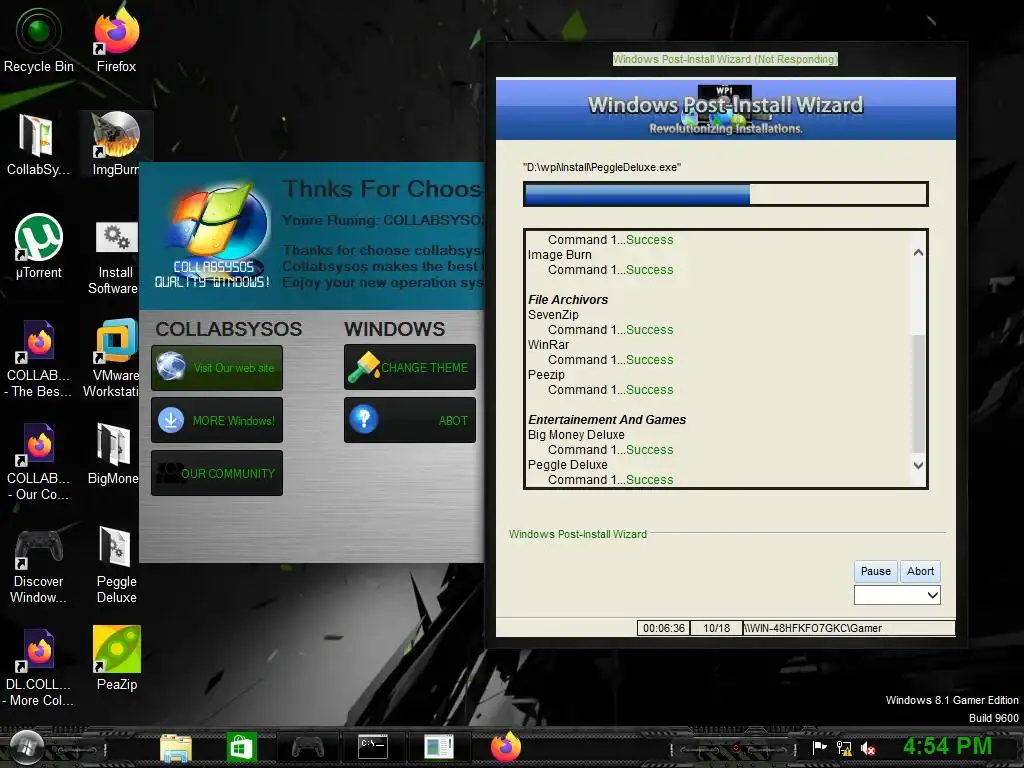
Task: Open the gamepad icon on taskbar
Action: click(307, 746)
